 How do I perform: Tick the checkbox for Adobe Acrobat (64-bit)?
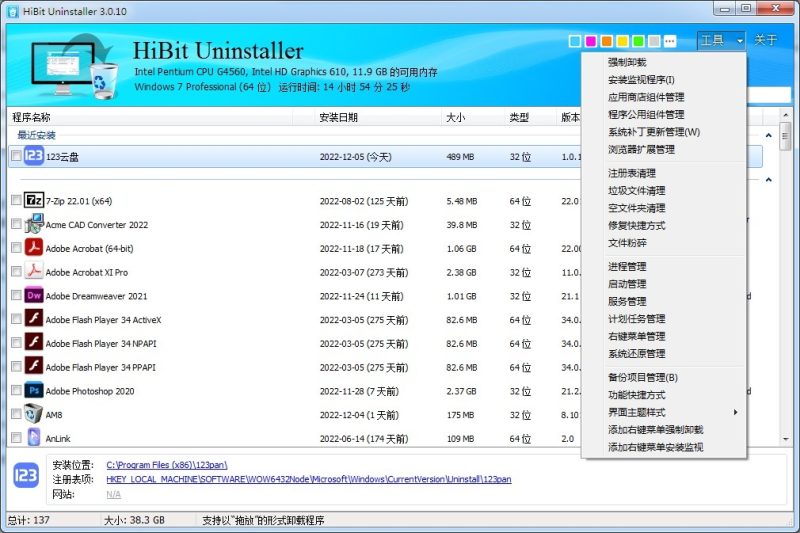[x=16, y=248]
